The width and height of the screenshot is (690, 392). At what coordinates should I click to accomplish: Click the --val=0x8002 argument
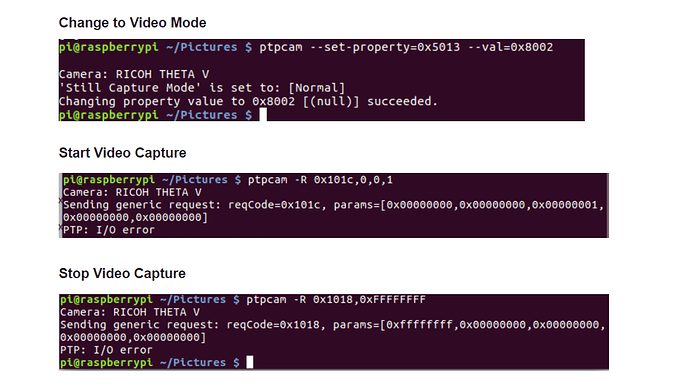pos(510,47)
